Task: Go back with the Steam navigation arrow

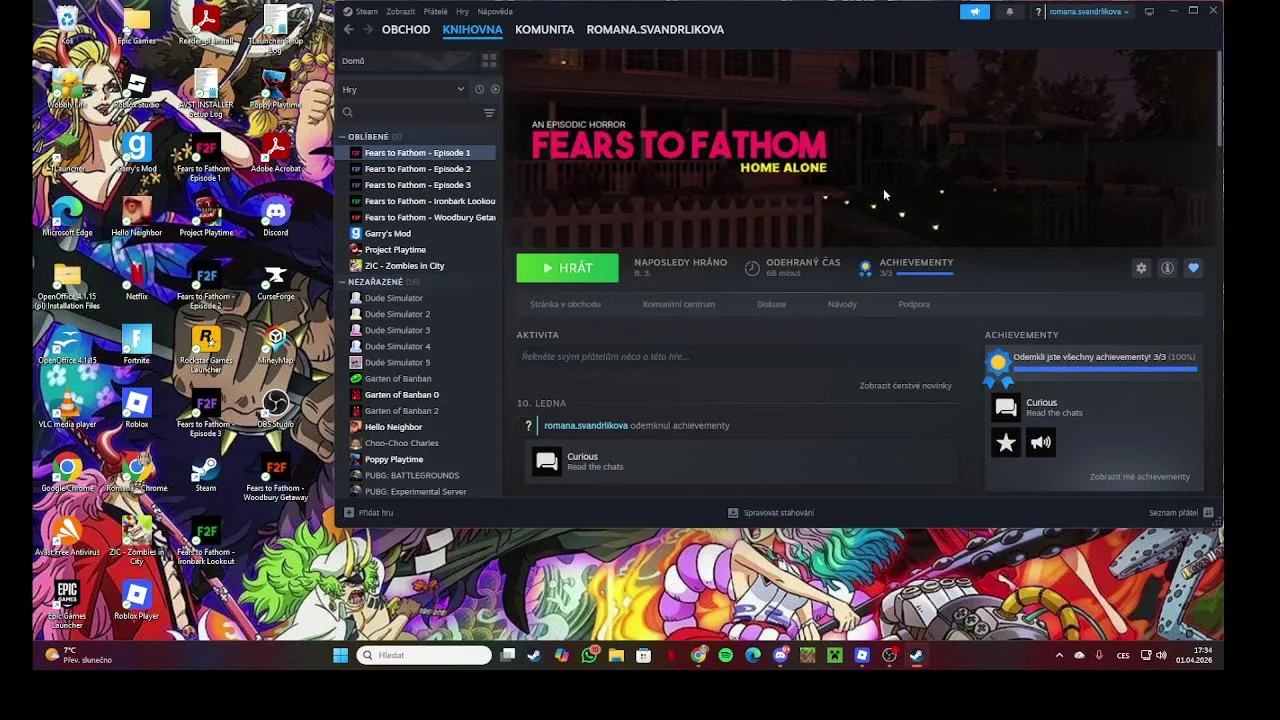Action: pos(348,29)
